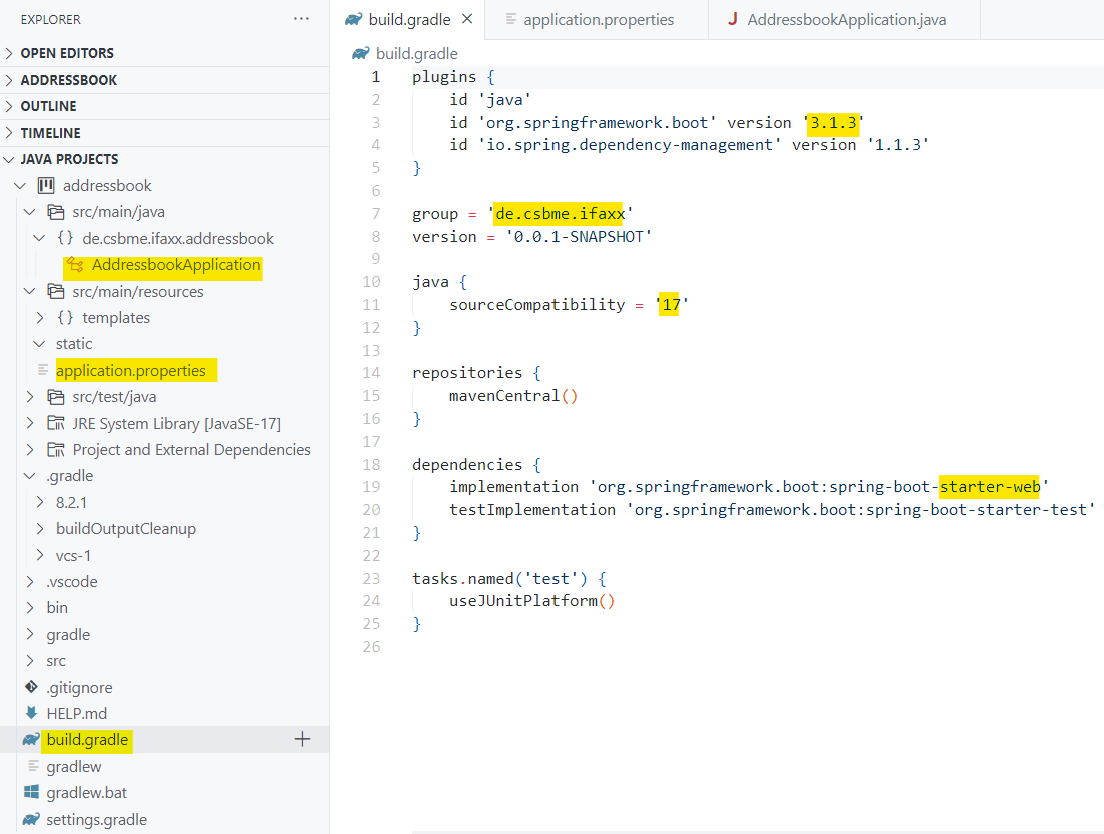Open AddressbookApplication in the tree
Viewport: 1104px width, 834px height.
pyautogui.click(x=176, y=265)
